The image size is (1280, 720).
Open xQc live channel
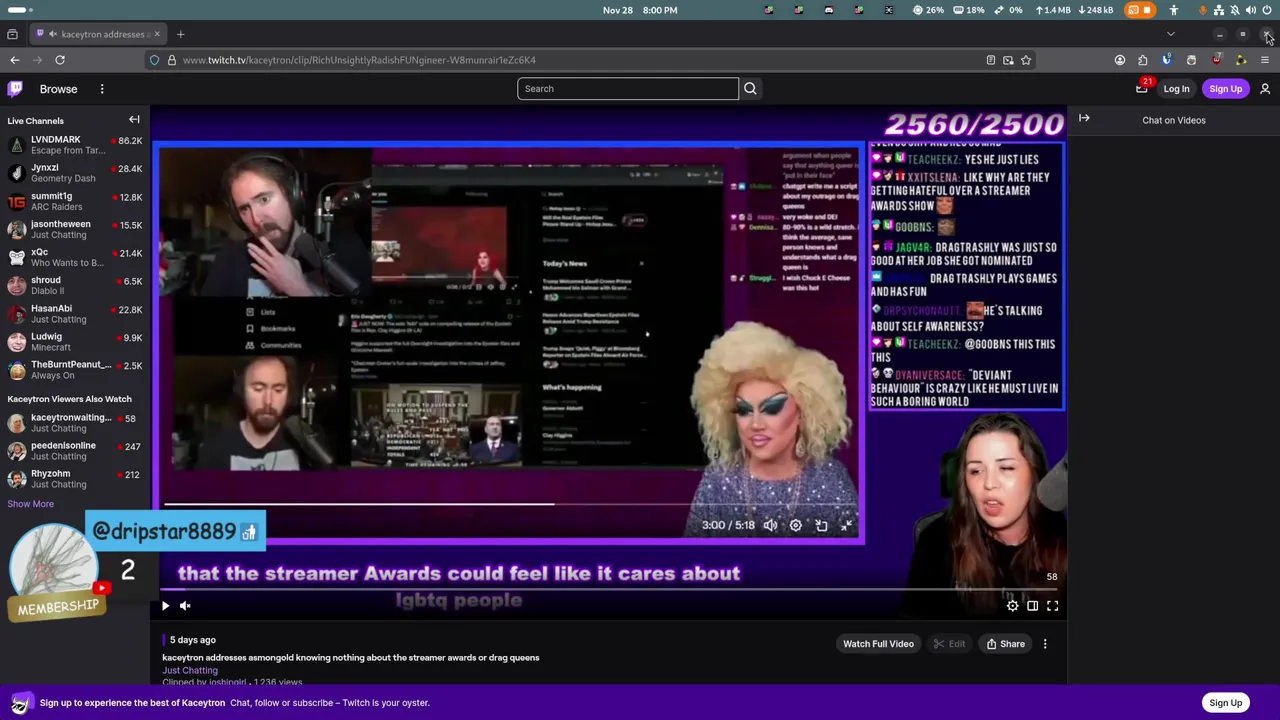click(x=75, y=257)
